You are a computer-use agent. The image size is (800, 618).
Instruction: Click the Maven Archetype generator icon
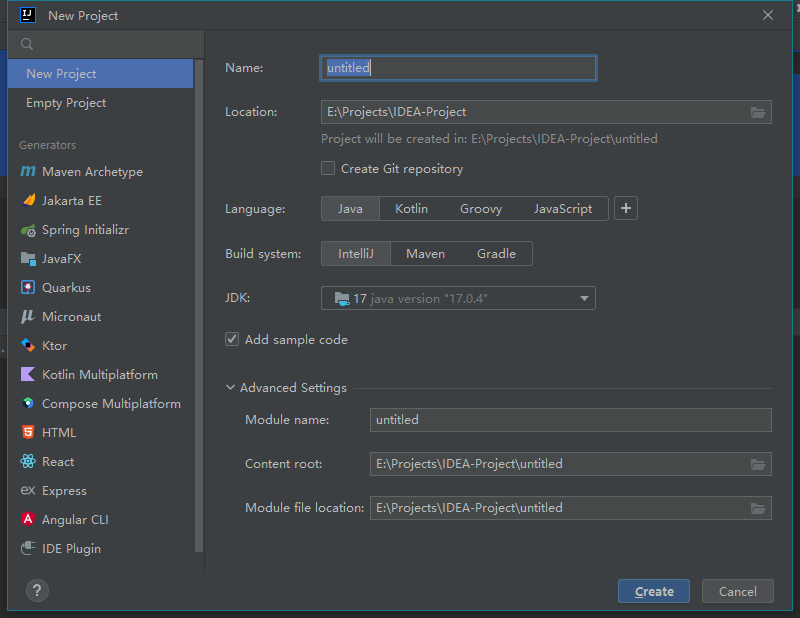pos(28,171)
